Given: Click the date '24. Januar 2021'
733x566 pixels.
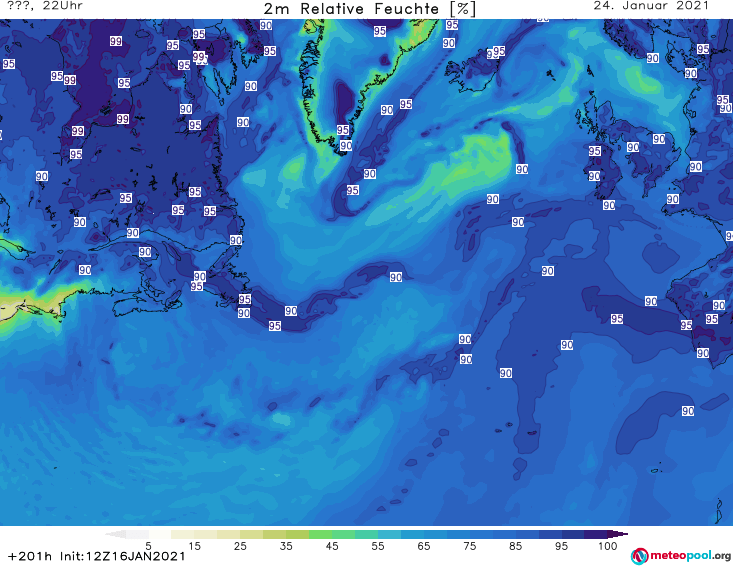Looking at the screenshot, I should point(651,6).
